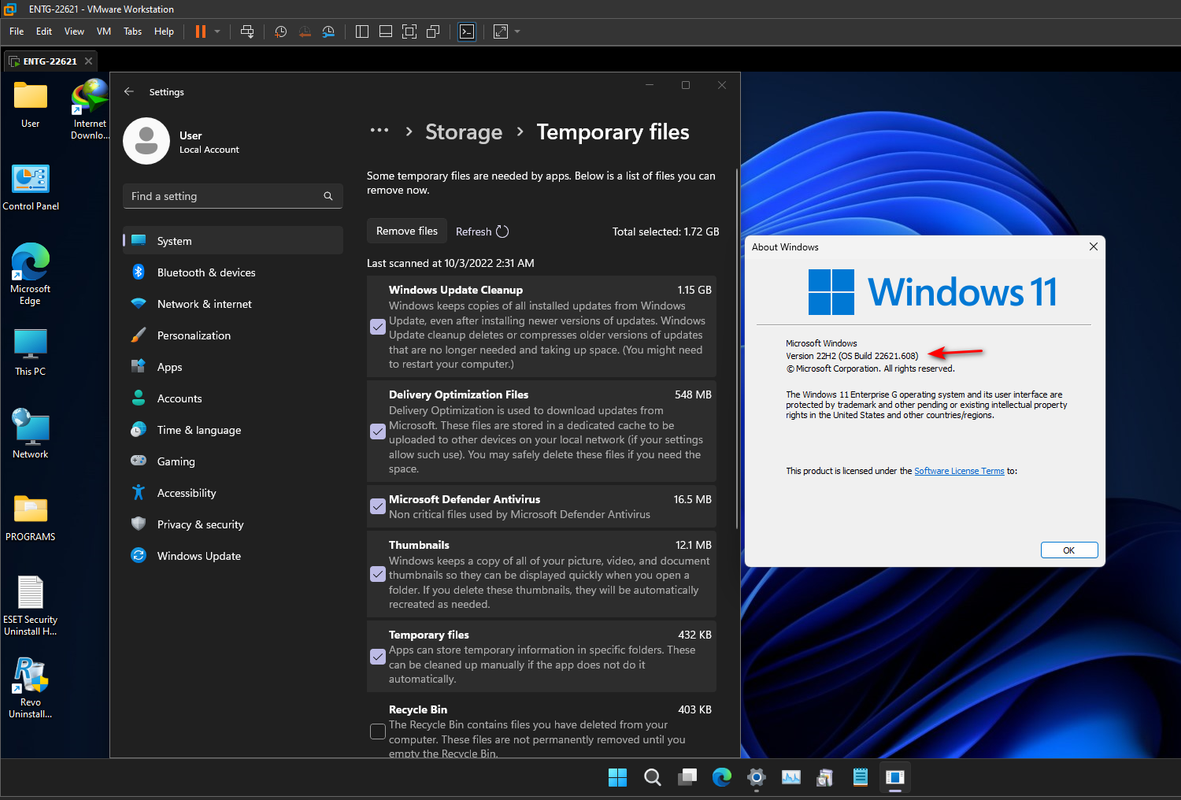Open the Software License Terms link
The image size is (1181, 800).
959,471
